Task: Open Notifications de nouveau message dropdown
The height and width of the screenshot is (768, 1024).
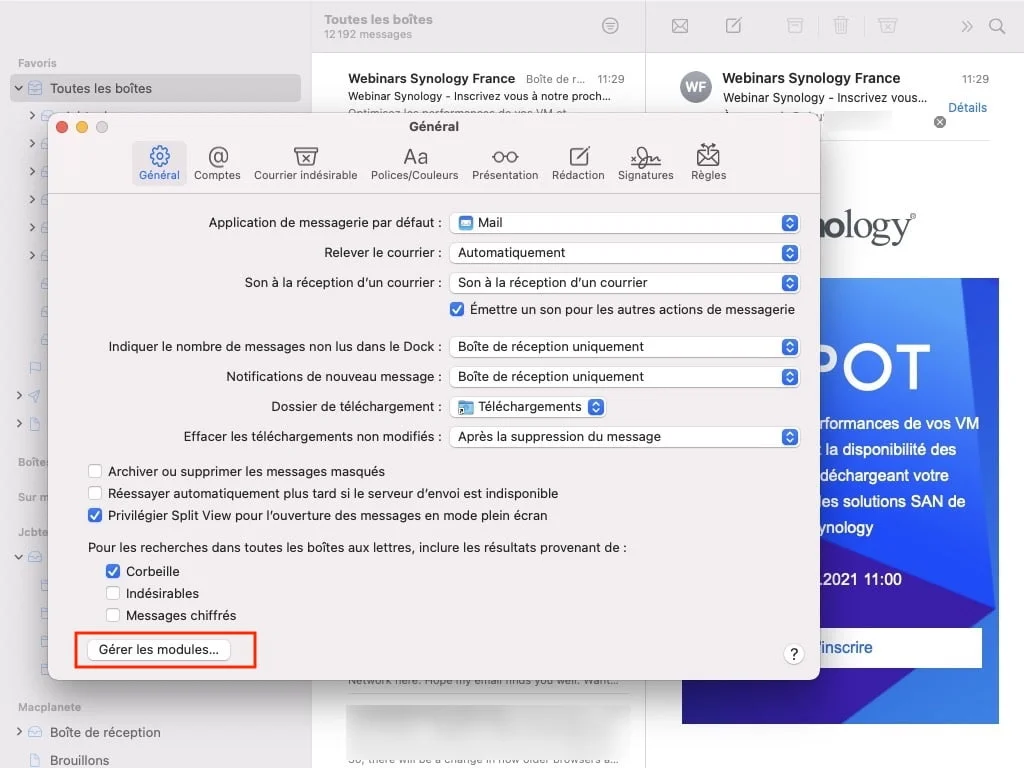Action: (x=624, y=377)
